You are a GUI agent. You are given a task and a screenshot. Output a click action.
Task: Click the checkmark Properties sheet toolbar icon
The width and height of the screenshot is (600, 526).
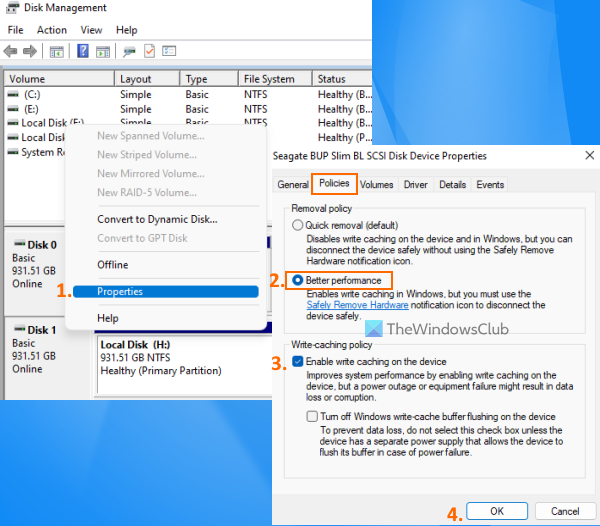(x=149, y=51)
